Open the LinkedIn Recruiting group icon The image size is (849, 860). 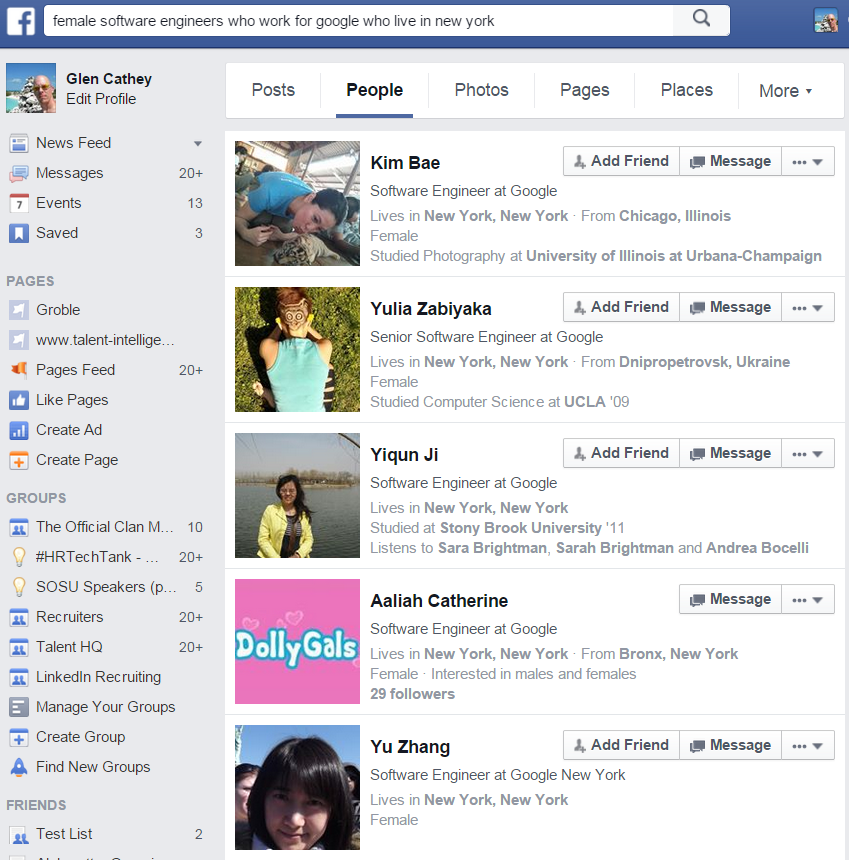pyautogui.click(x=19, y=678)
